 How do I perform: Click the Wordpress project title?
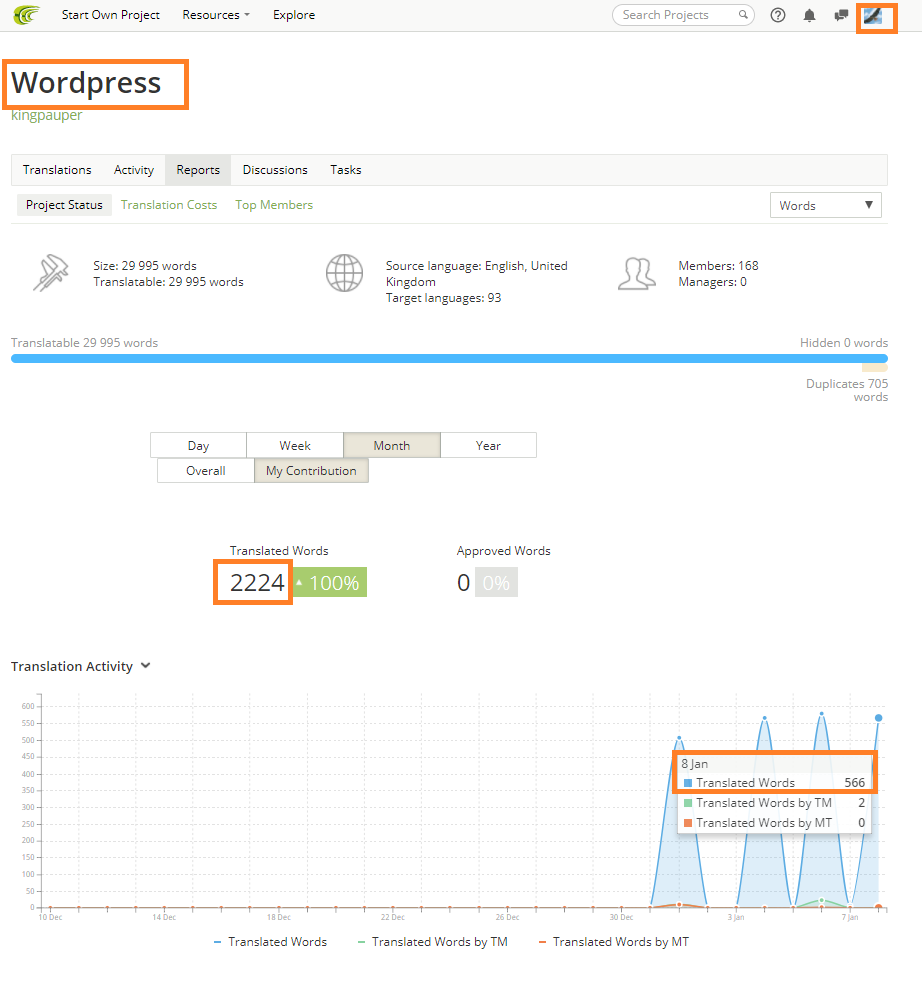tap(86, 83)
